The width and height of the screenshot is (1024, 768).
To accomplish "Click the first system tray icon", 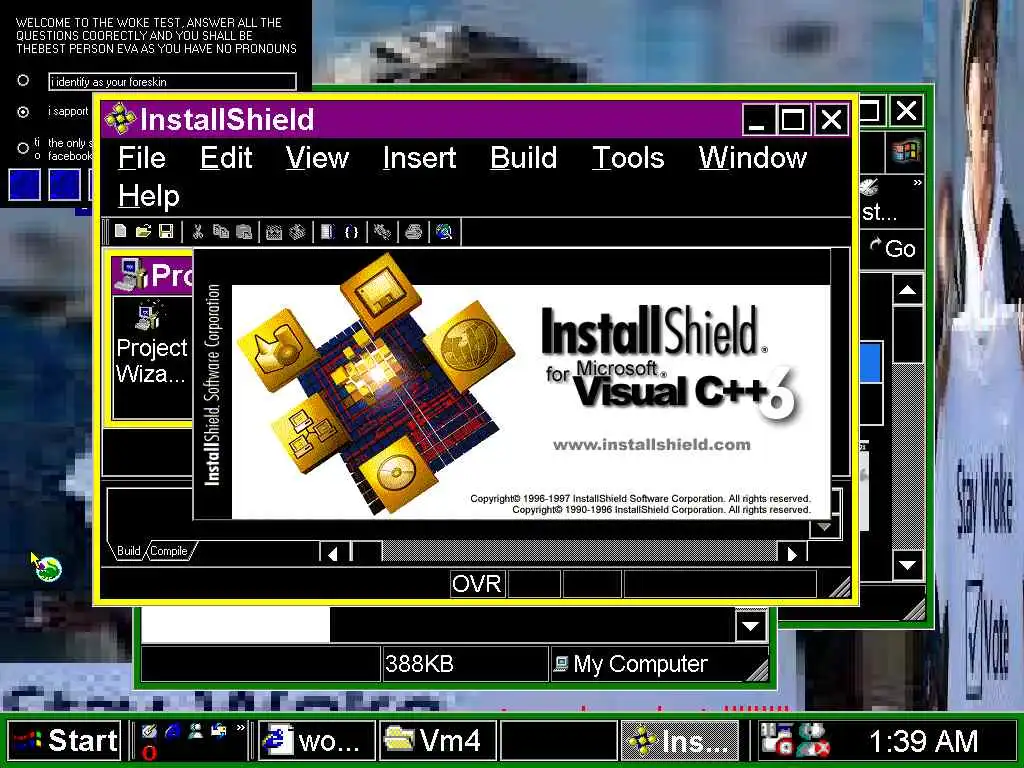I will [776, 741].
